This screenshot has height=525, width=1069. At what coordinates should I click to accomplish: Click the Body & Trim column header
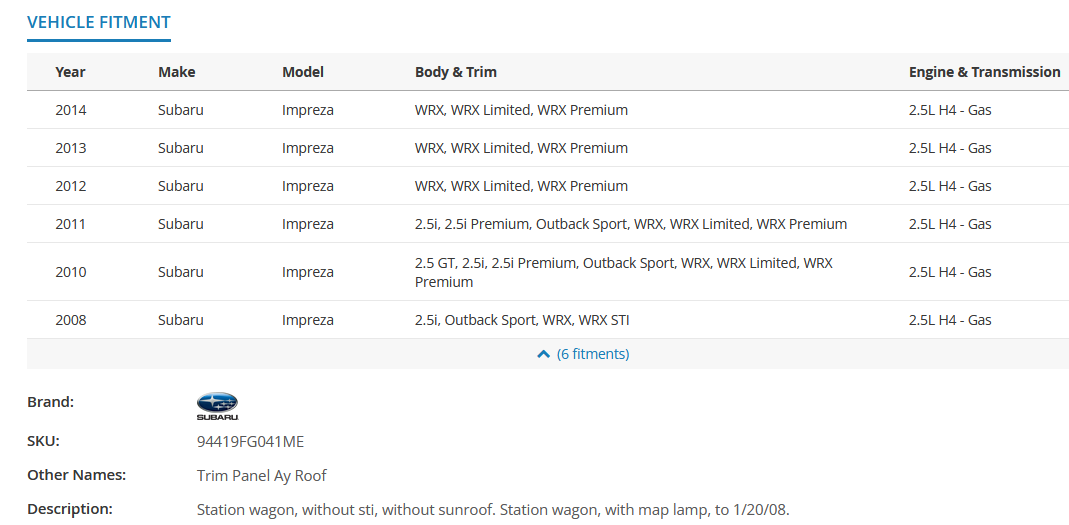[x=455, y=72]
